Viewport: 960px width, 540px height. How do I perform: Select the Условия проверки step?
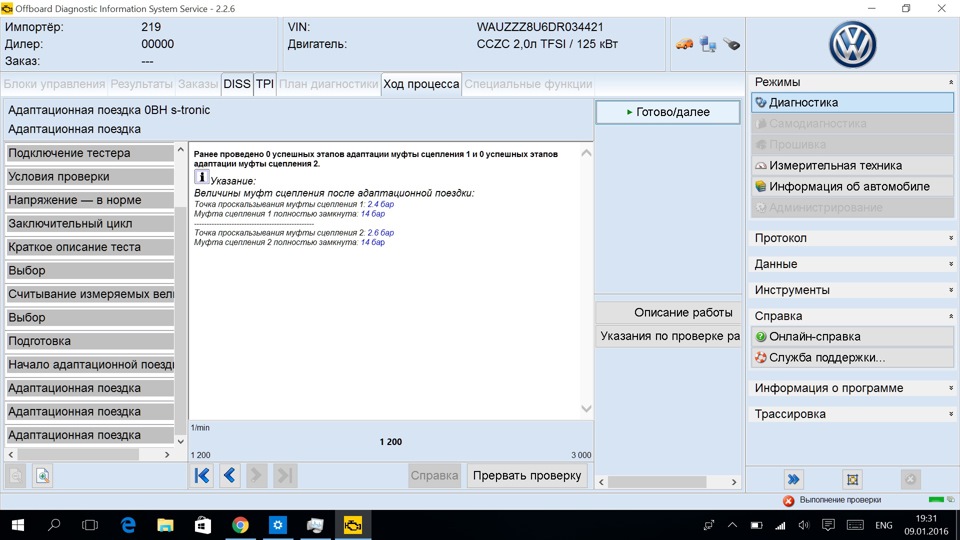(90, 176)
